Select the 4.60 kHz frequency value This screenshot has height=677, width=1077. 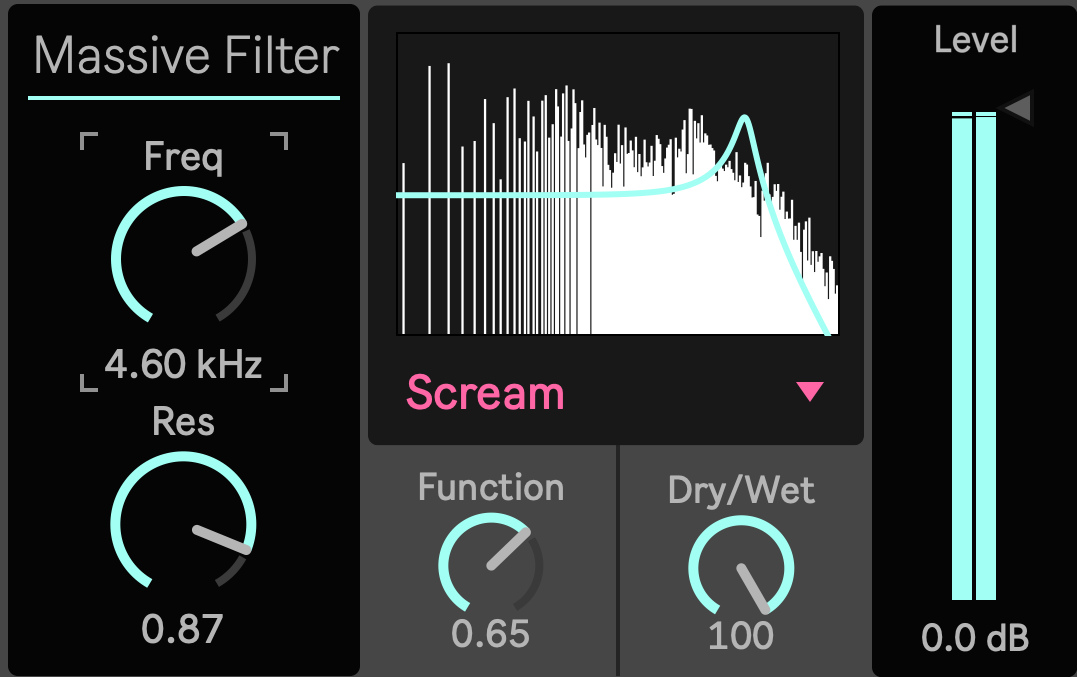(183, 365)
